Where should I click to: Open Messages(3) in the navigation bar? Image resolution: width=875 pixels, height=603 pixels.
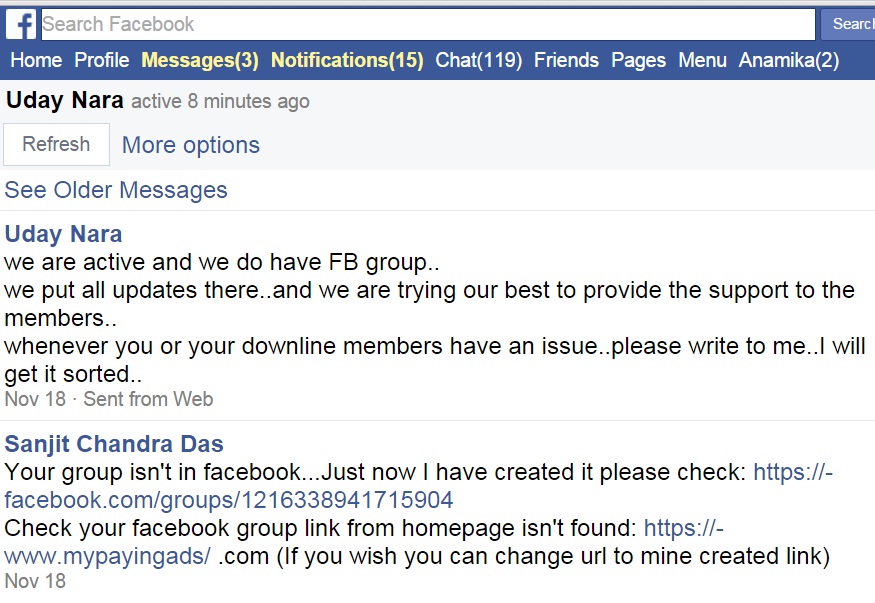pos(200,60)
